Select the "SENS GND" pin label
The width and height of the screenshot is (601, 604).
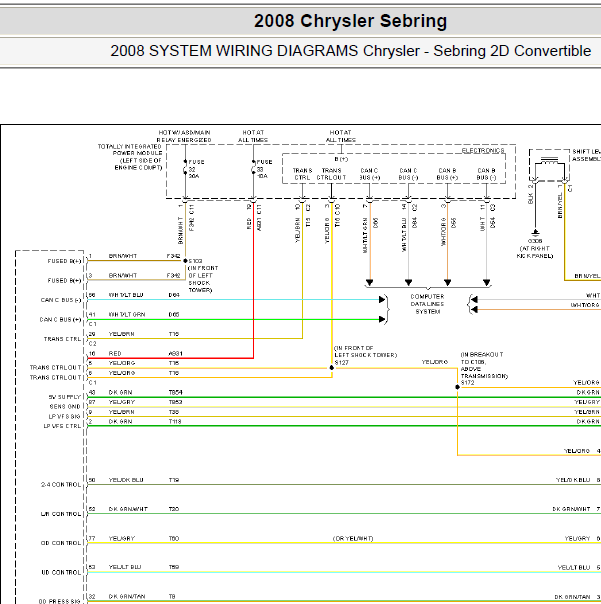pos(65,406)
